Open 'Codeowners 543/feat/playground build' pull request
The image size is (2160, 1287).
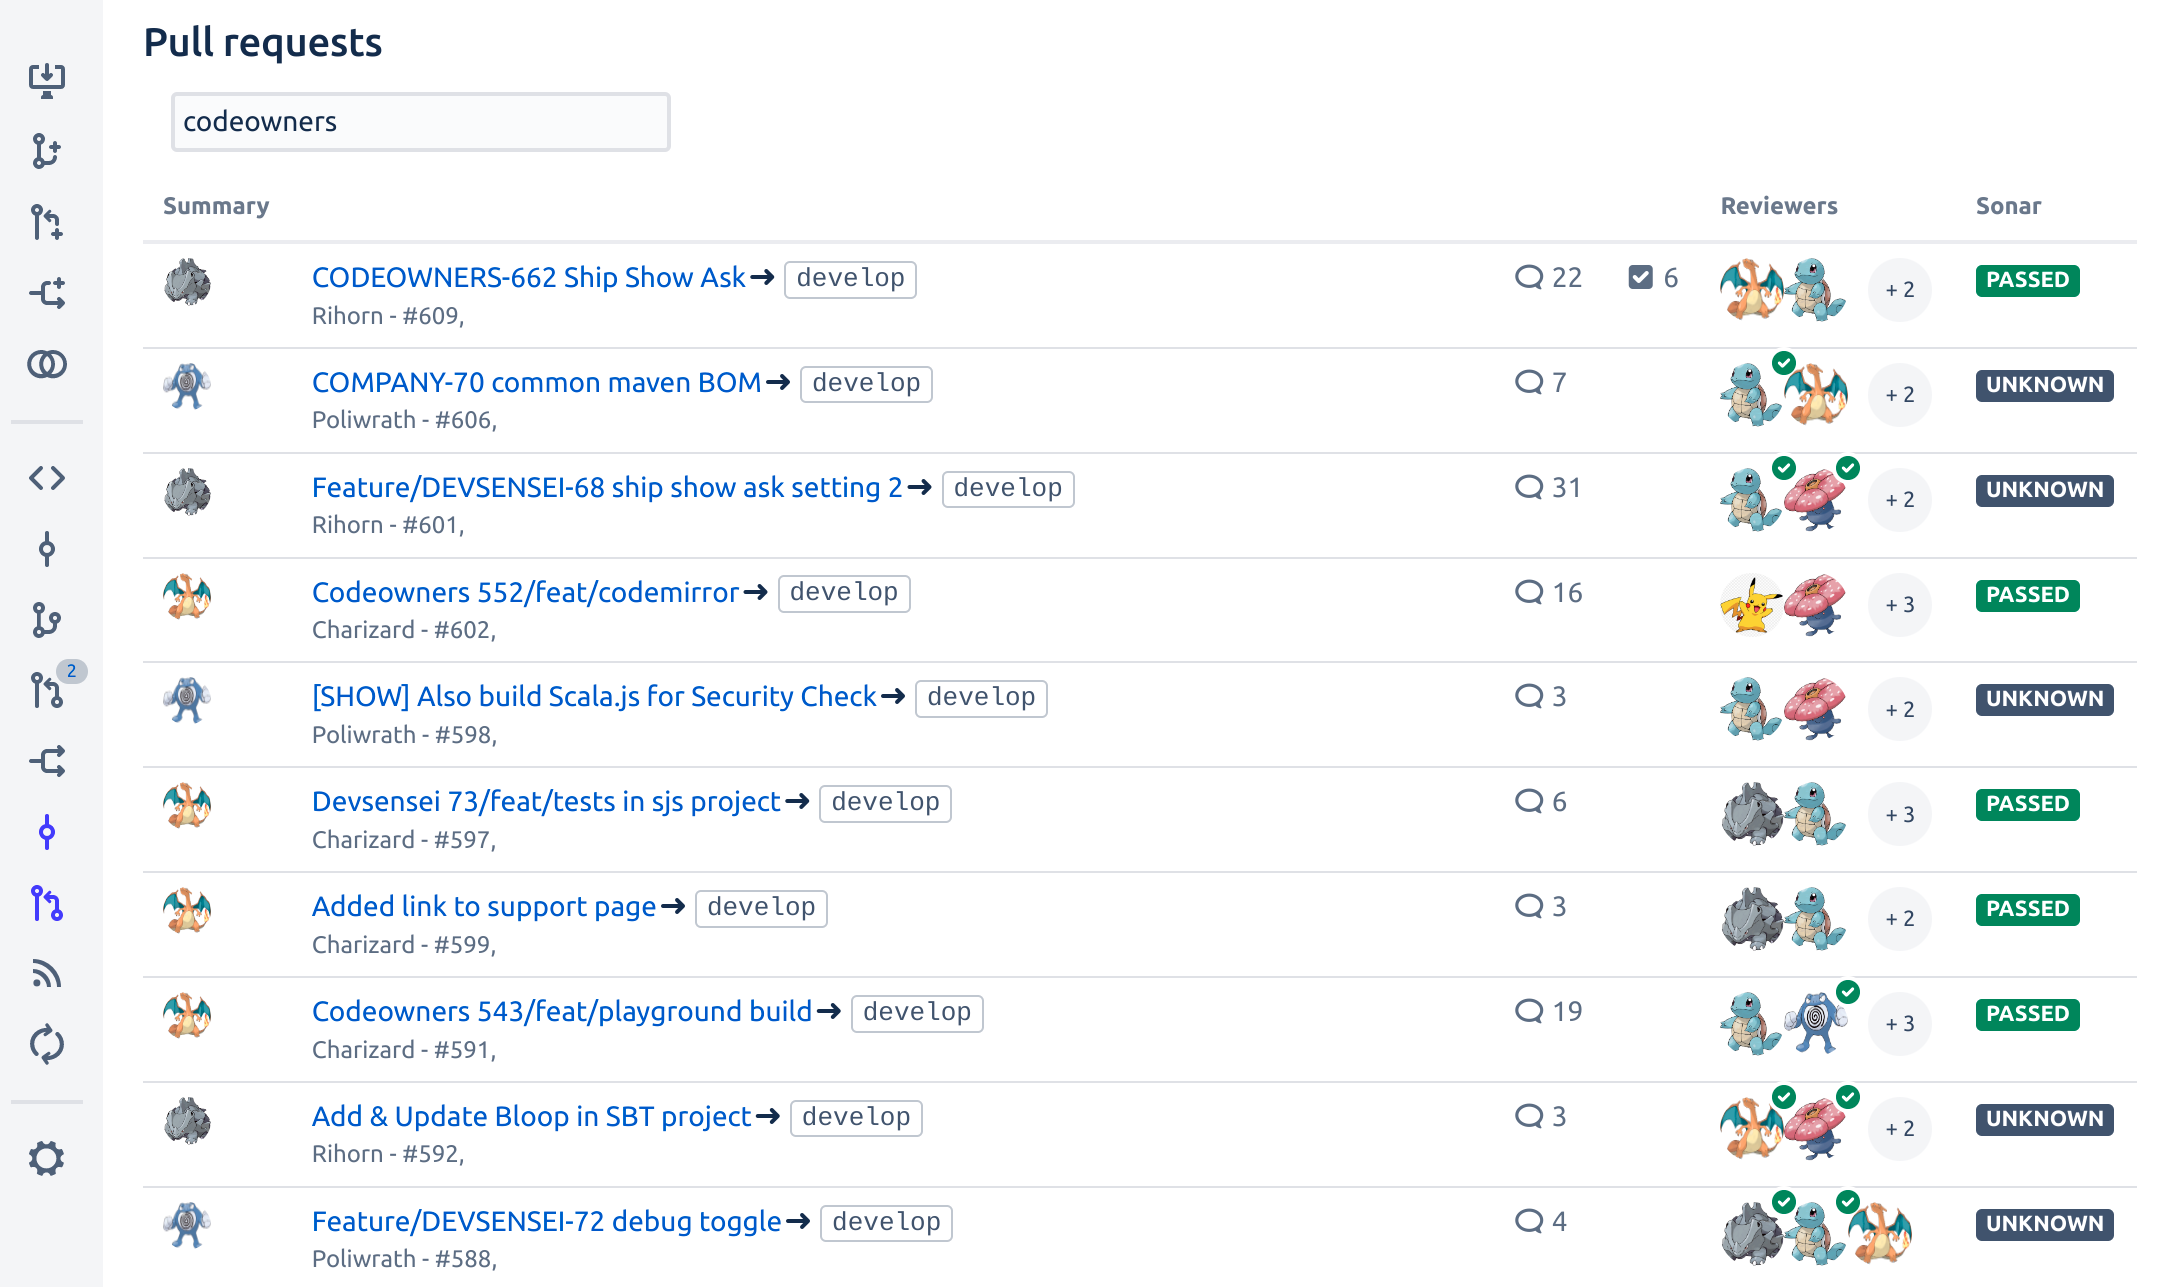pos(562,1011)
